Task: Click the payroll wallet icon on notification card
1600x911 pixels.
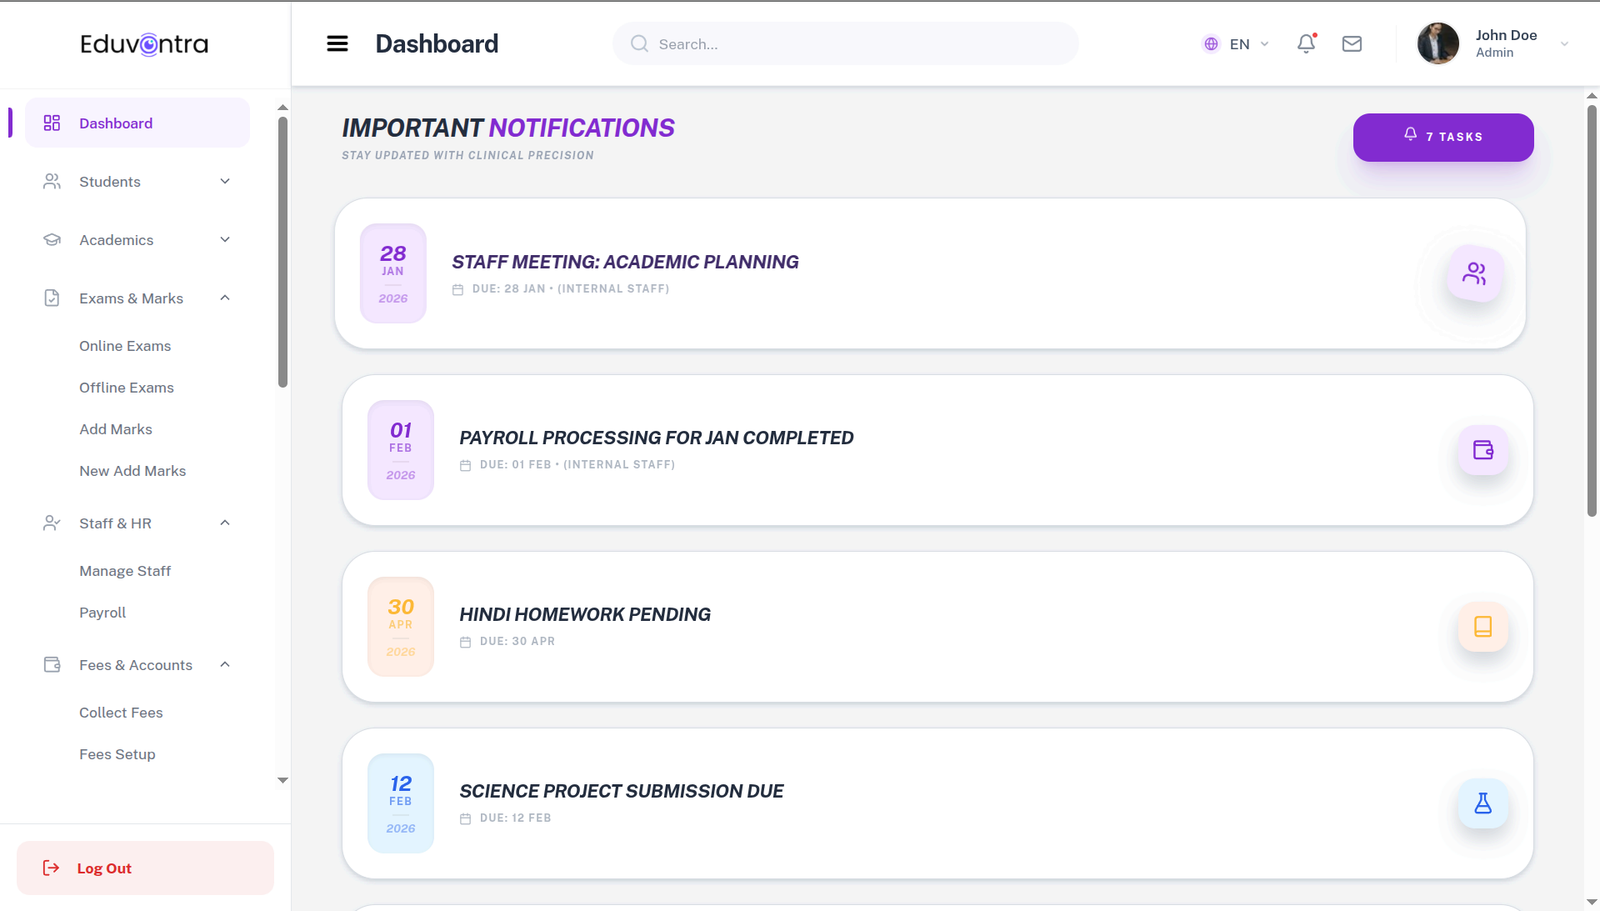Action: tap(1482, 450)
